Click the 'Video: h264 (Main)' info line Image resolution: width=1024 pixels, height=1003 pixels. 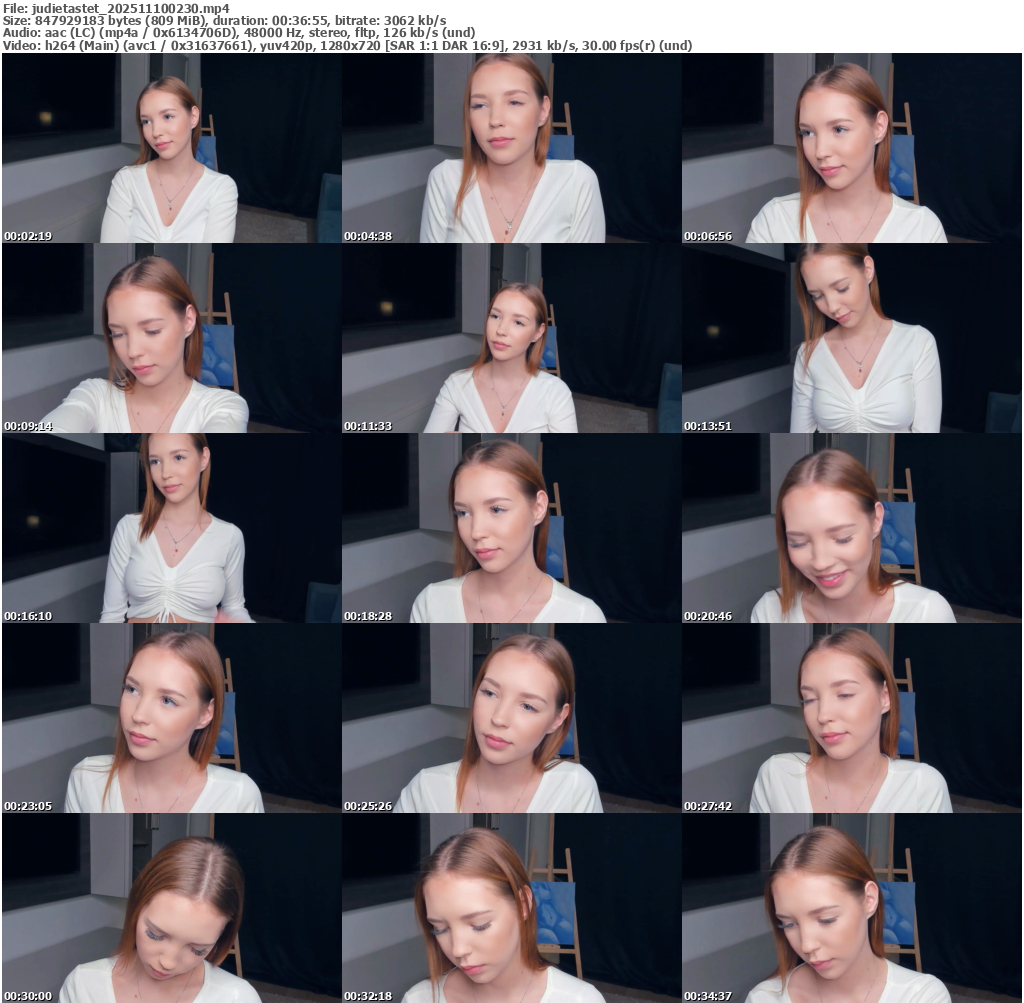pos(347,45)
